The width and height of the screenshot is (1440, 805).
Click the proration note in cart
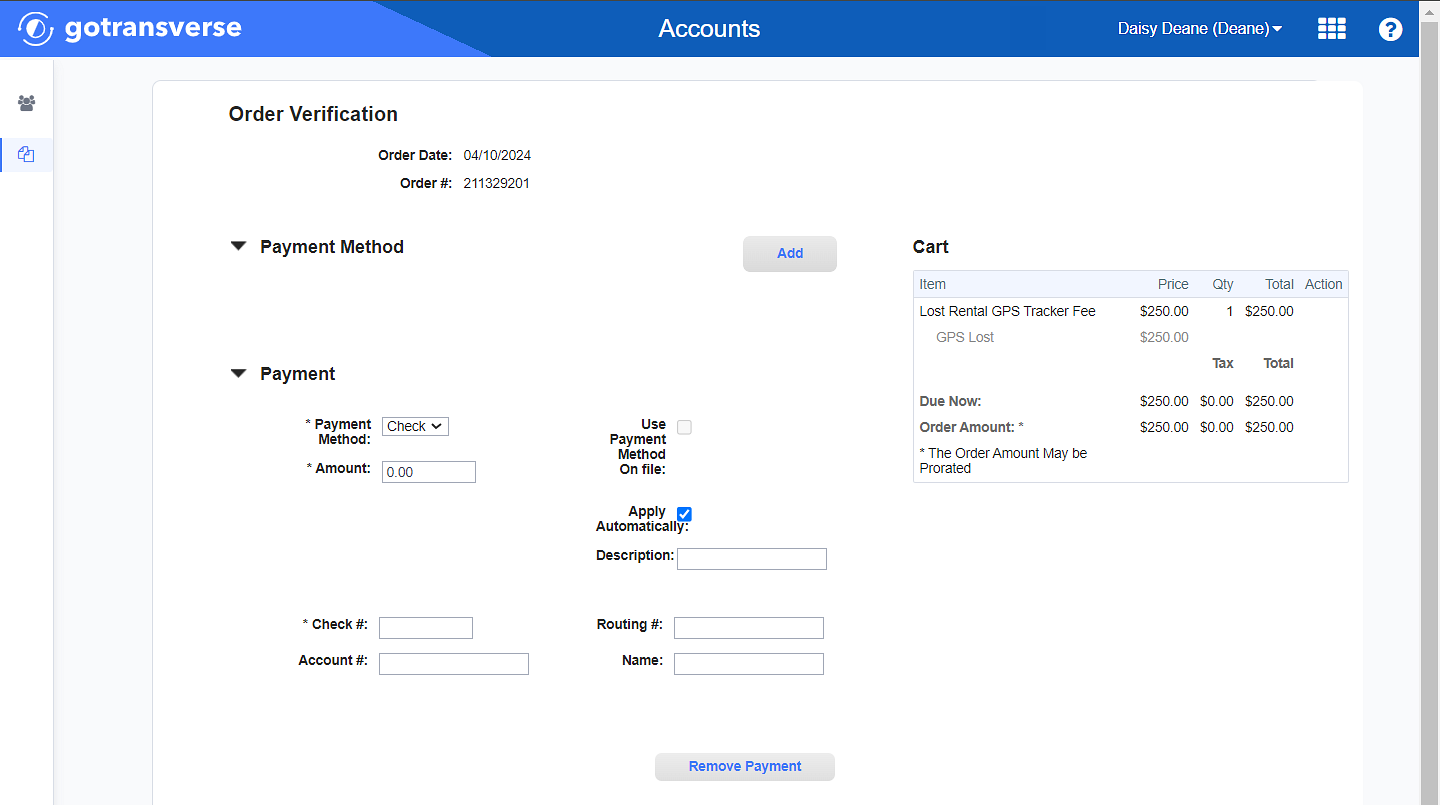point(1003,460)
